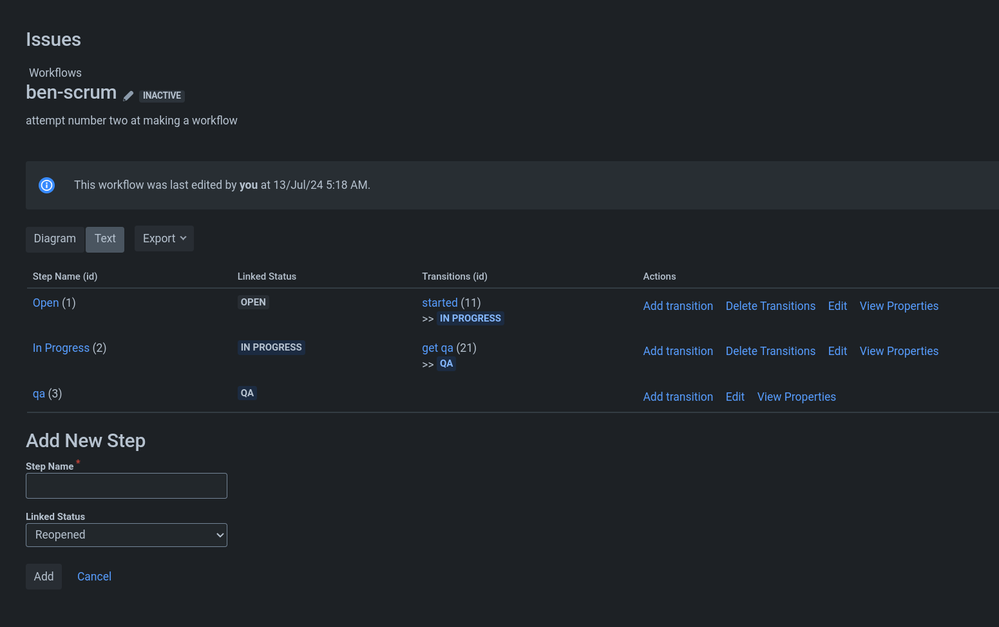Switch to the Diagram view tab
This screenshot has height=627, width=999.
click(55, 238)
